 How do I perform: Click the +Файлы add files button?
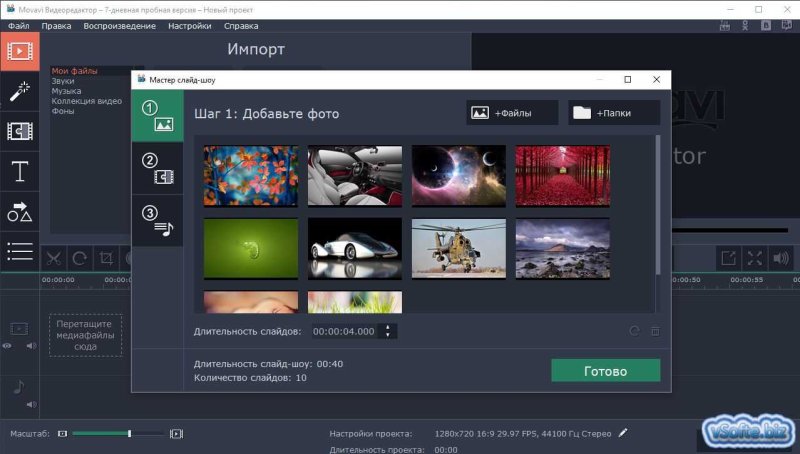point(512,113)
